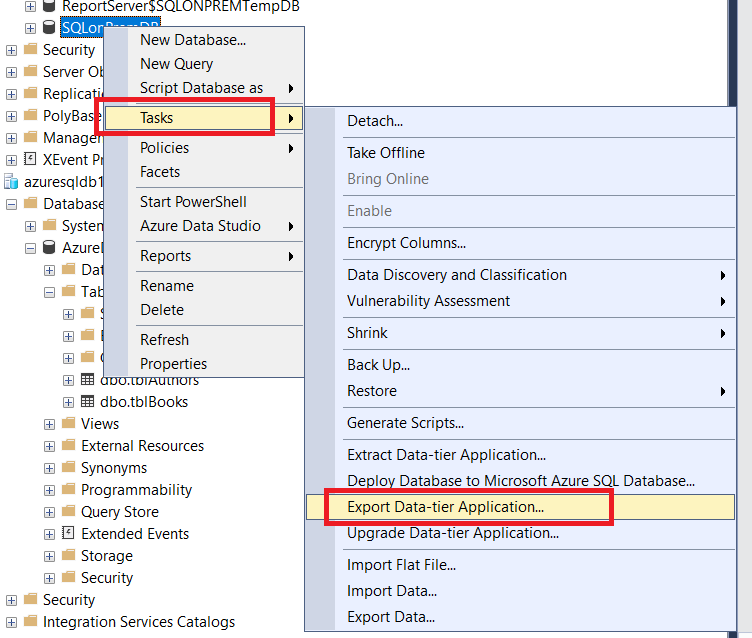Image resolution: width=752 pixels, height=638 pixels.
Task: Click the dbo.tblBooks table icon
Action: pyautogui.click(x=87, y=402)
